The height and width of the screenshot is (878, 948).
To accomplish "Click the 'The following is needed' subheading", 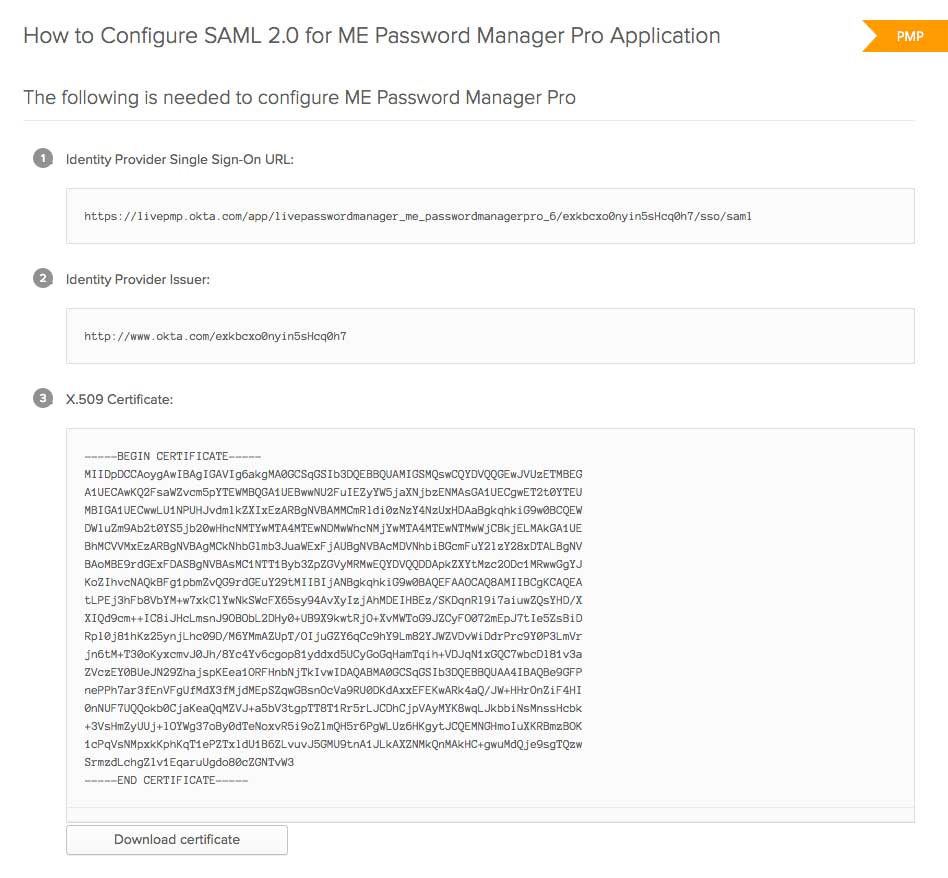I will tap(299, 98).
